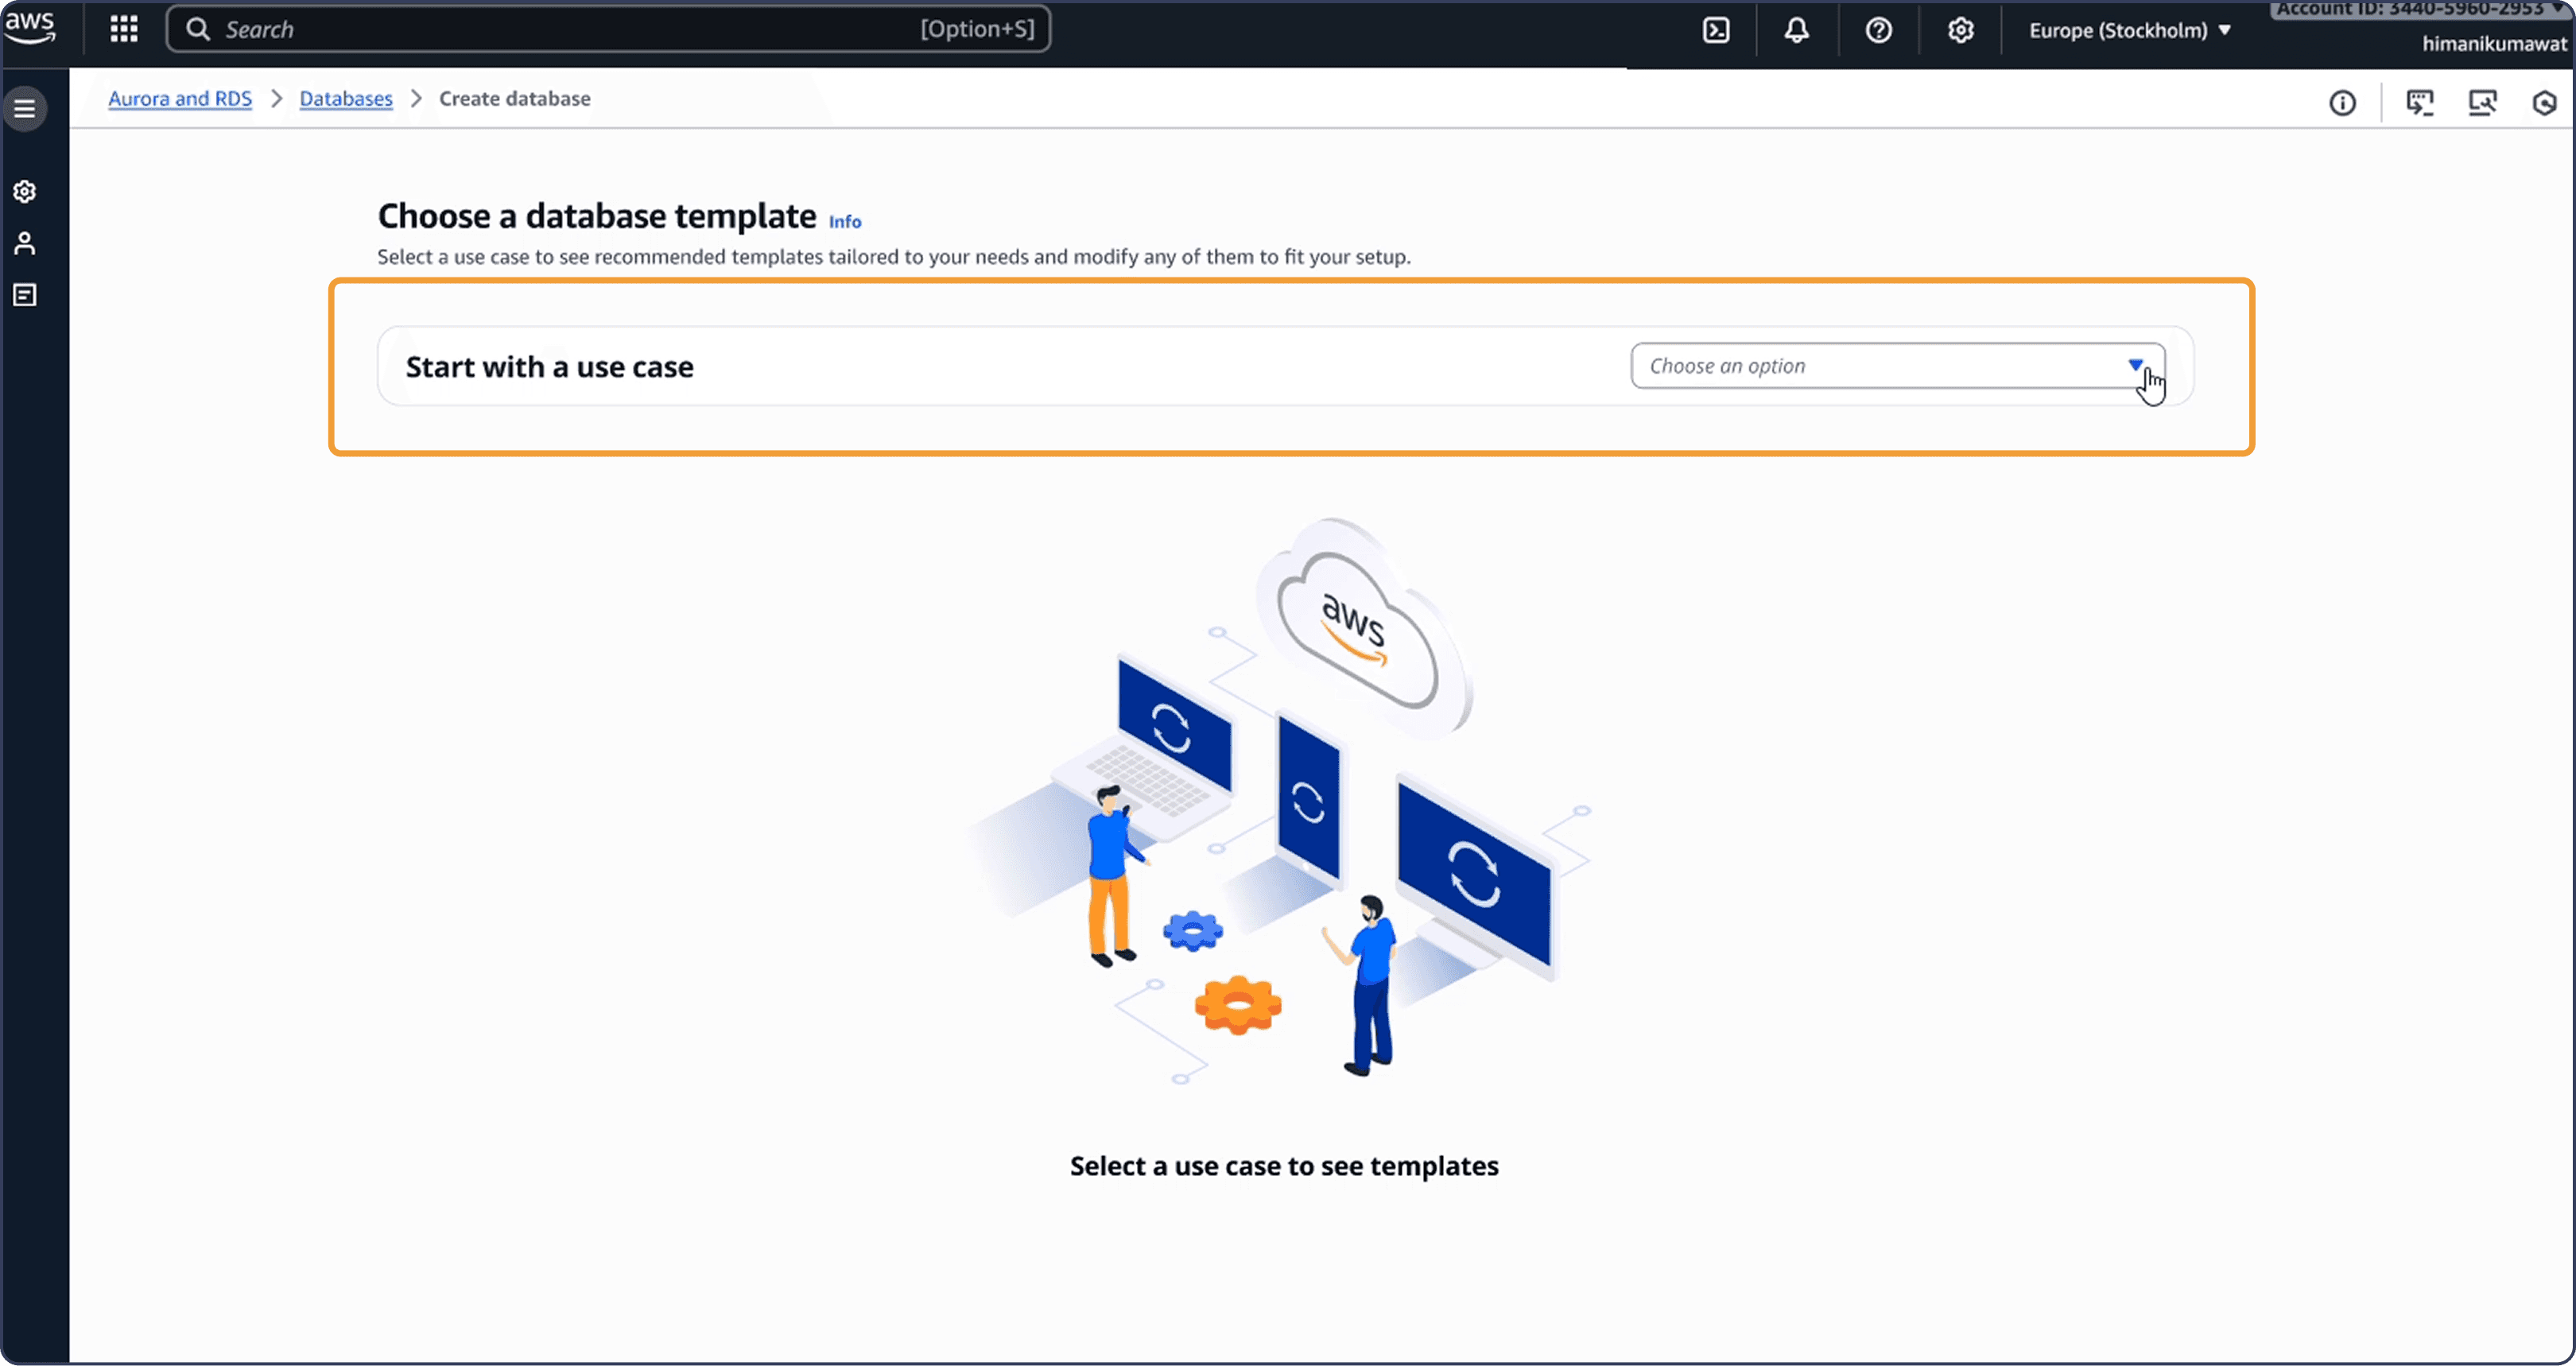Click the monitor with magnifier icon
Image resolution: width=2576 pixels, height=1366 pixels.
tap(2482, 103)
